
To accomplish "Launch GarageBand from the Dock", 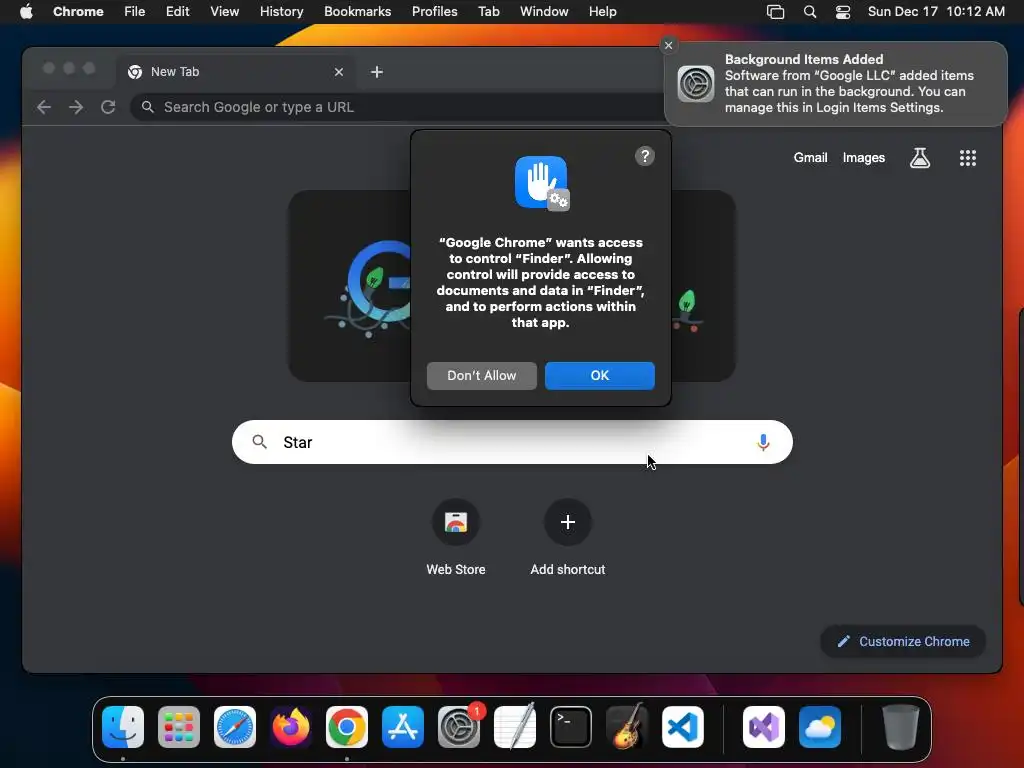I will [627, 727].
